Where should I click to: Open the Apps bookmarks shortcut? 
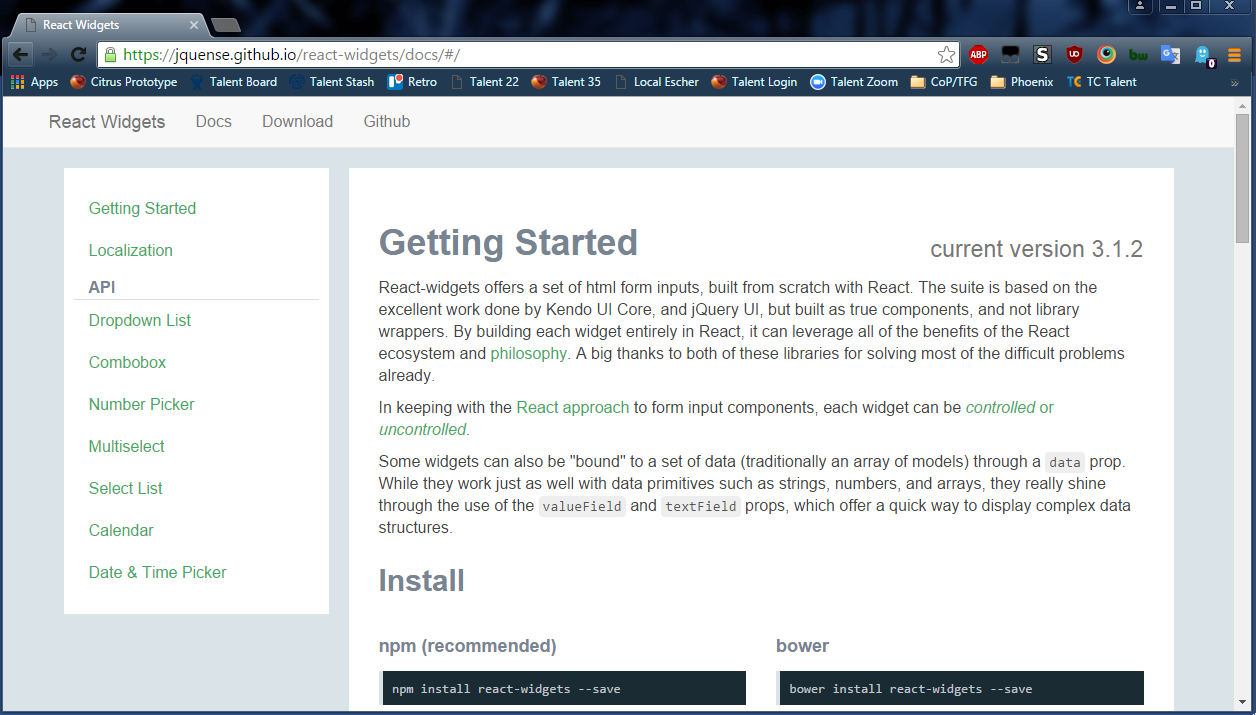35,82
